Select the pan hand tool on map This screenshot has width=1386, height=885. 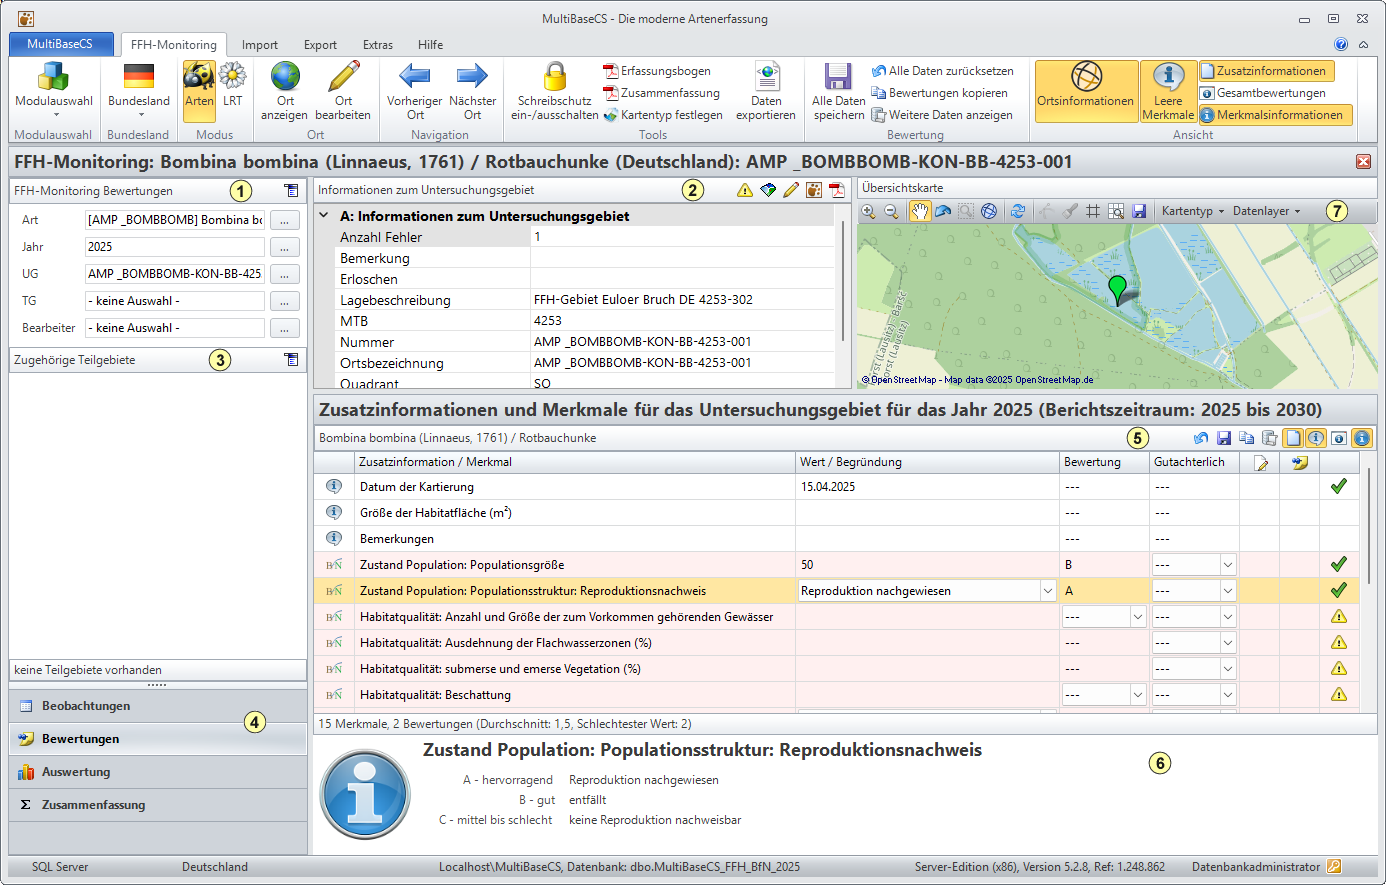[919, 211]
